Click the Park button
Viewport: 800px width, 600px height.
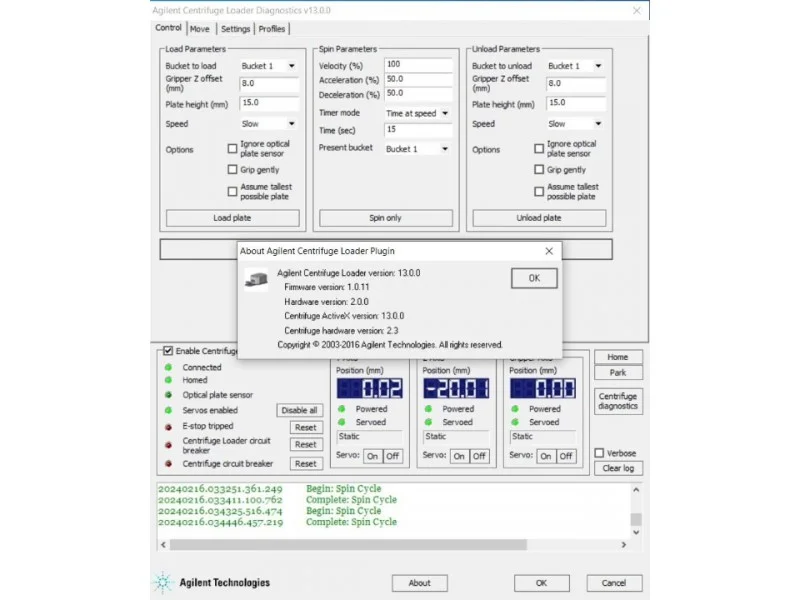(x=618, y=372)
